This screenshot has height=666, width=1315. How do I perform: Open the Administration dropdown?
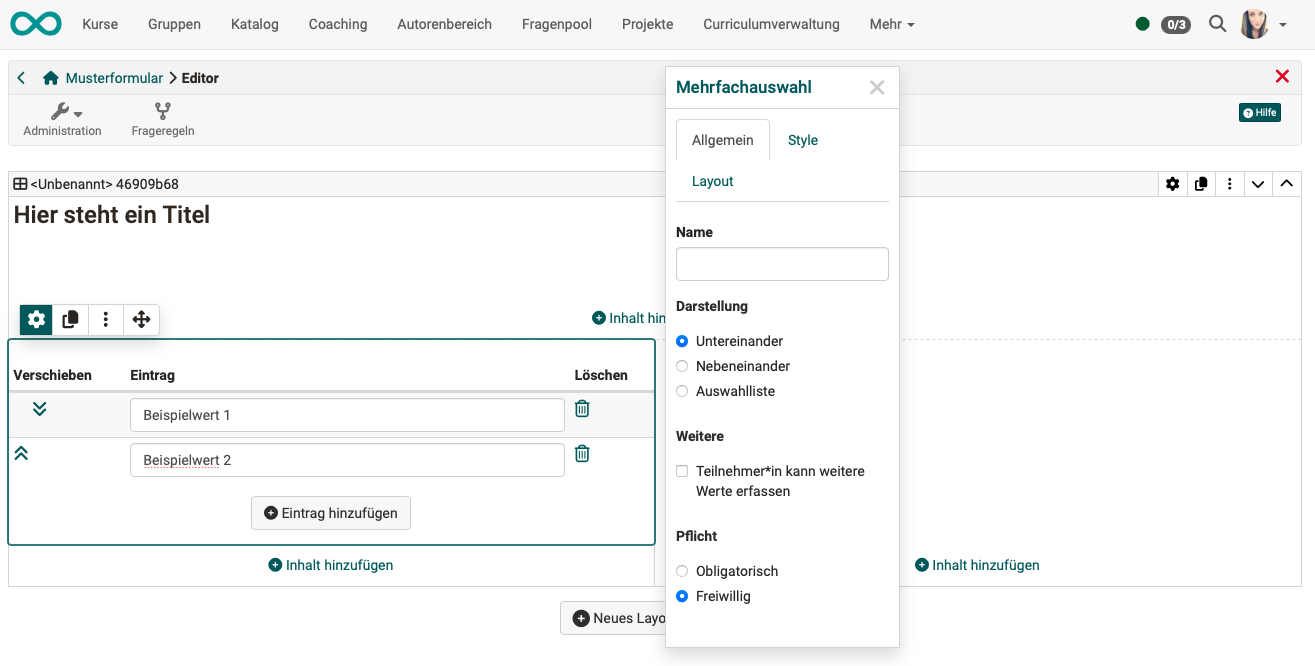[x=62, y=120]
